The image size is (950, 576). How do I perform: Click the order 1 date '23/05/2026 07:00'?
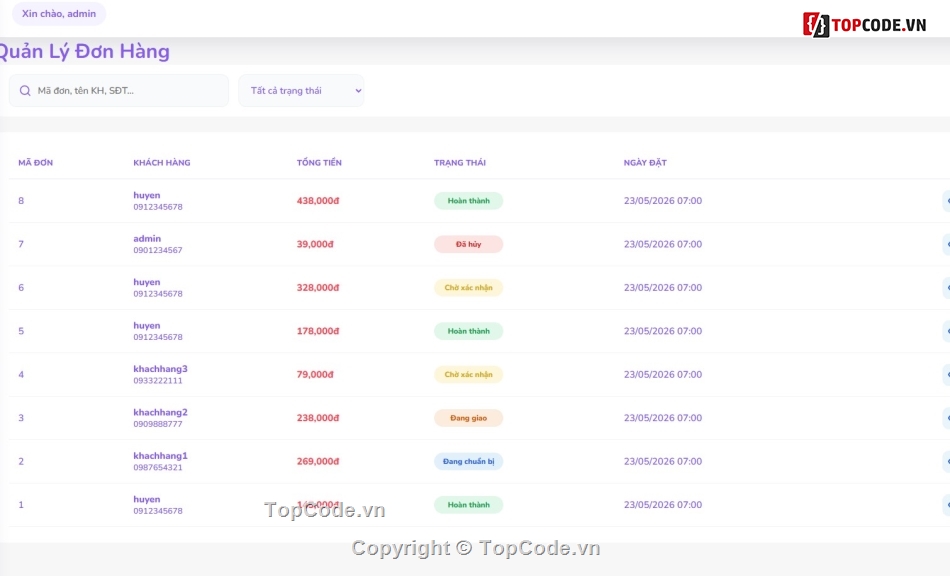click(x=663, y=505)
